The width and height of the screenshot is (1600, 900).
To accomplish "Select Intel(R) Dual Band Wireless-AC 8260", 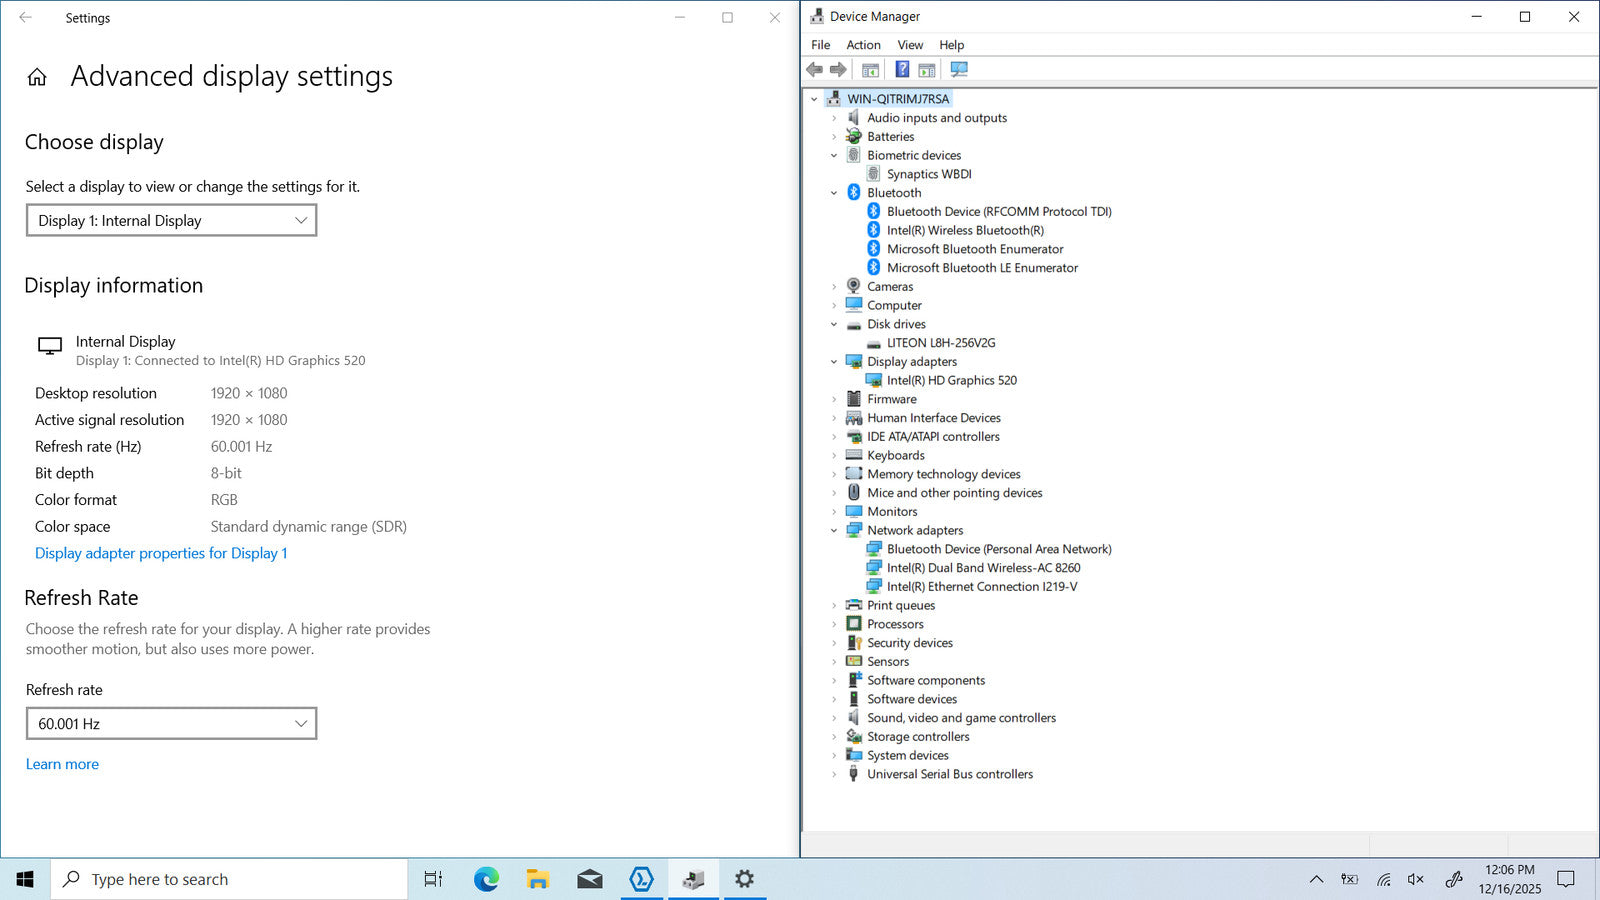I will tap(983, 568).
